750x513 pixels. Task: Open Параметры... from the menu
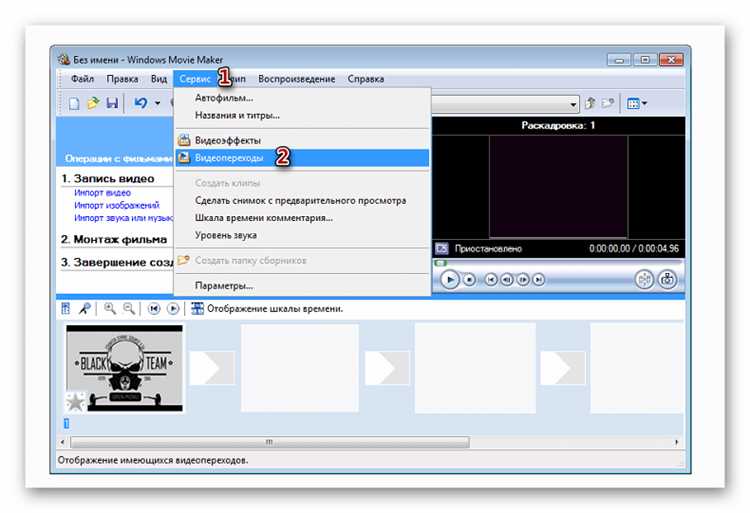pos(302,286)
